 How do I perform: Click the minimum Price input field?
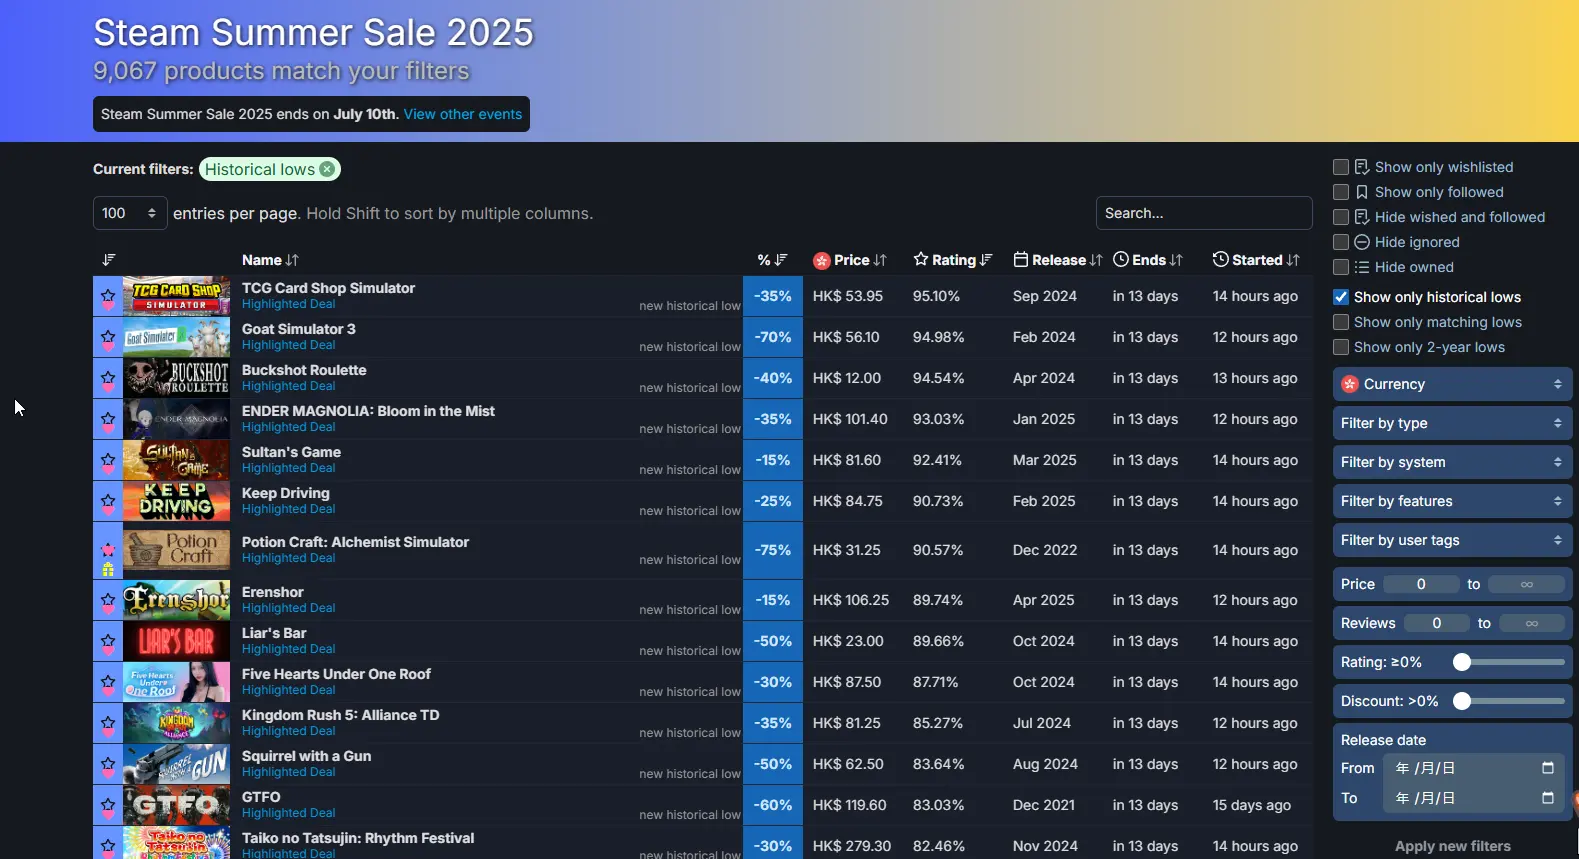[1421, 584]
